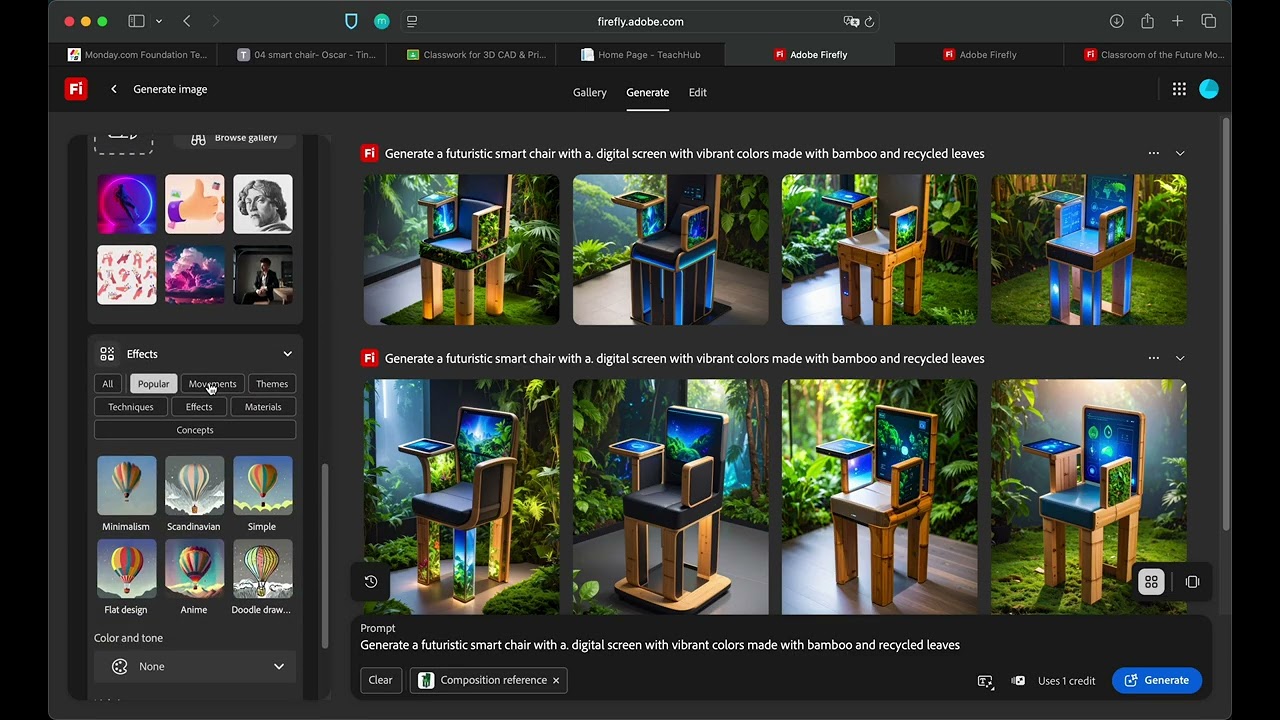Go back in Safari history

[187, 21]
